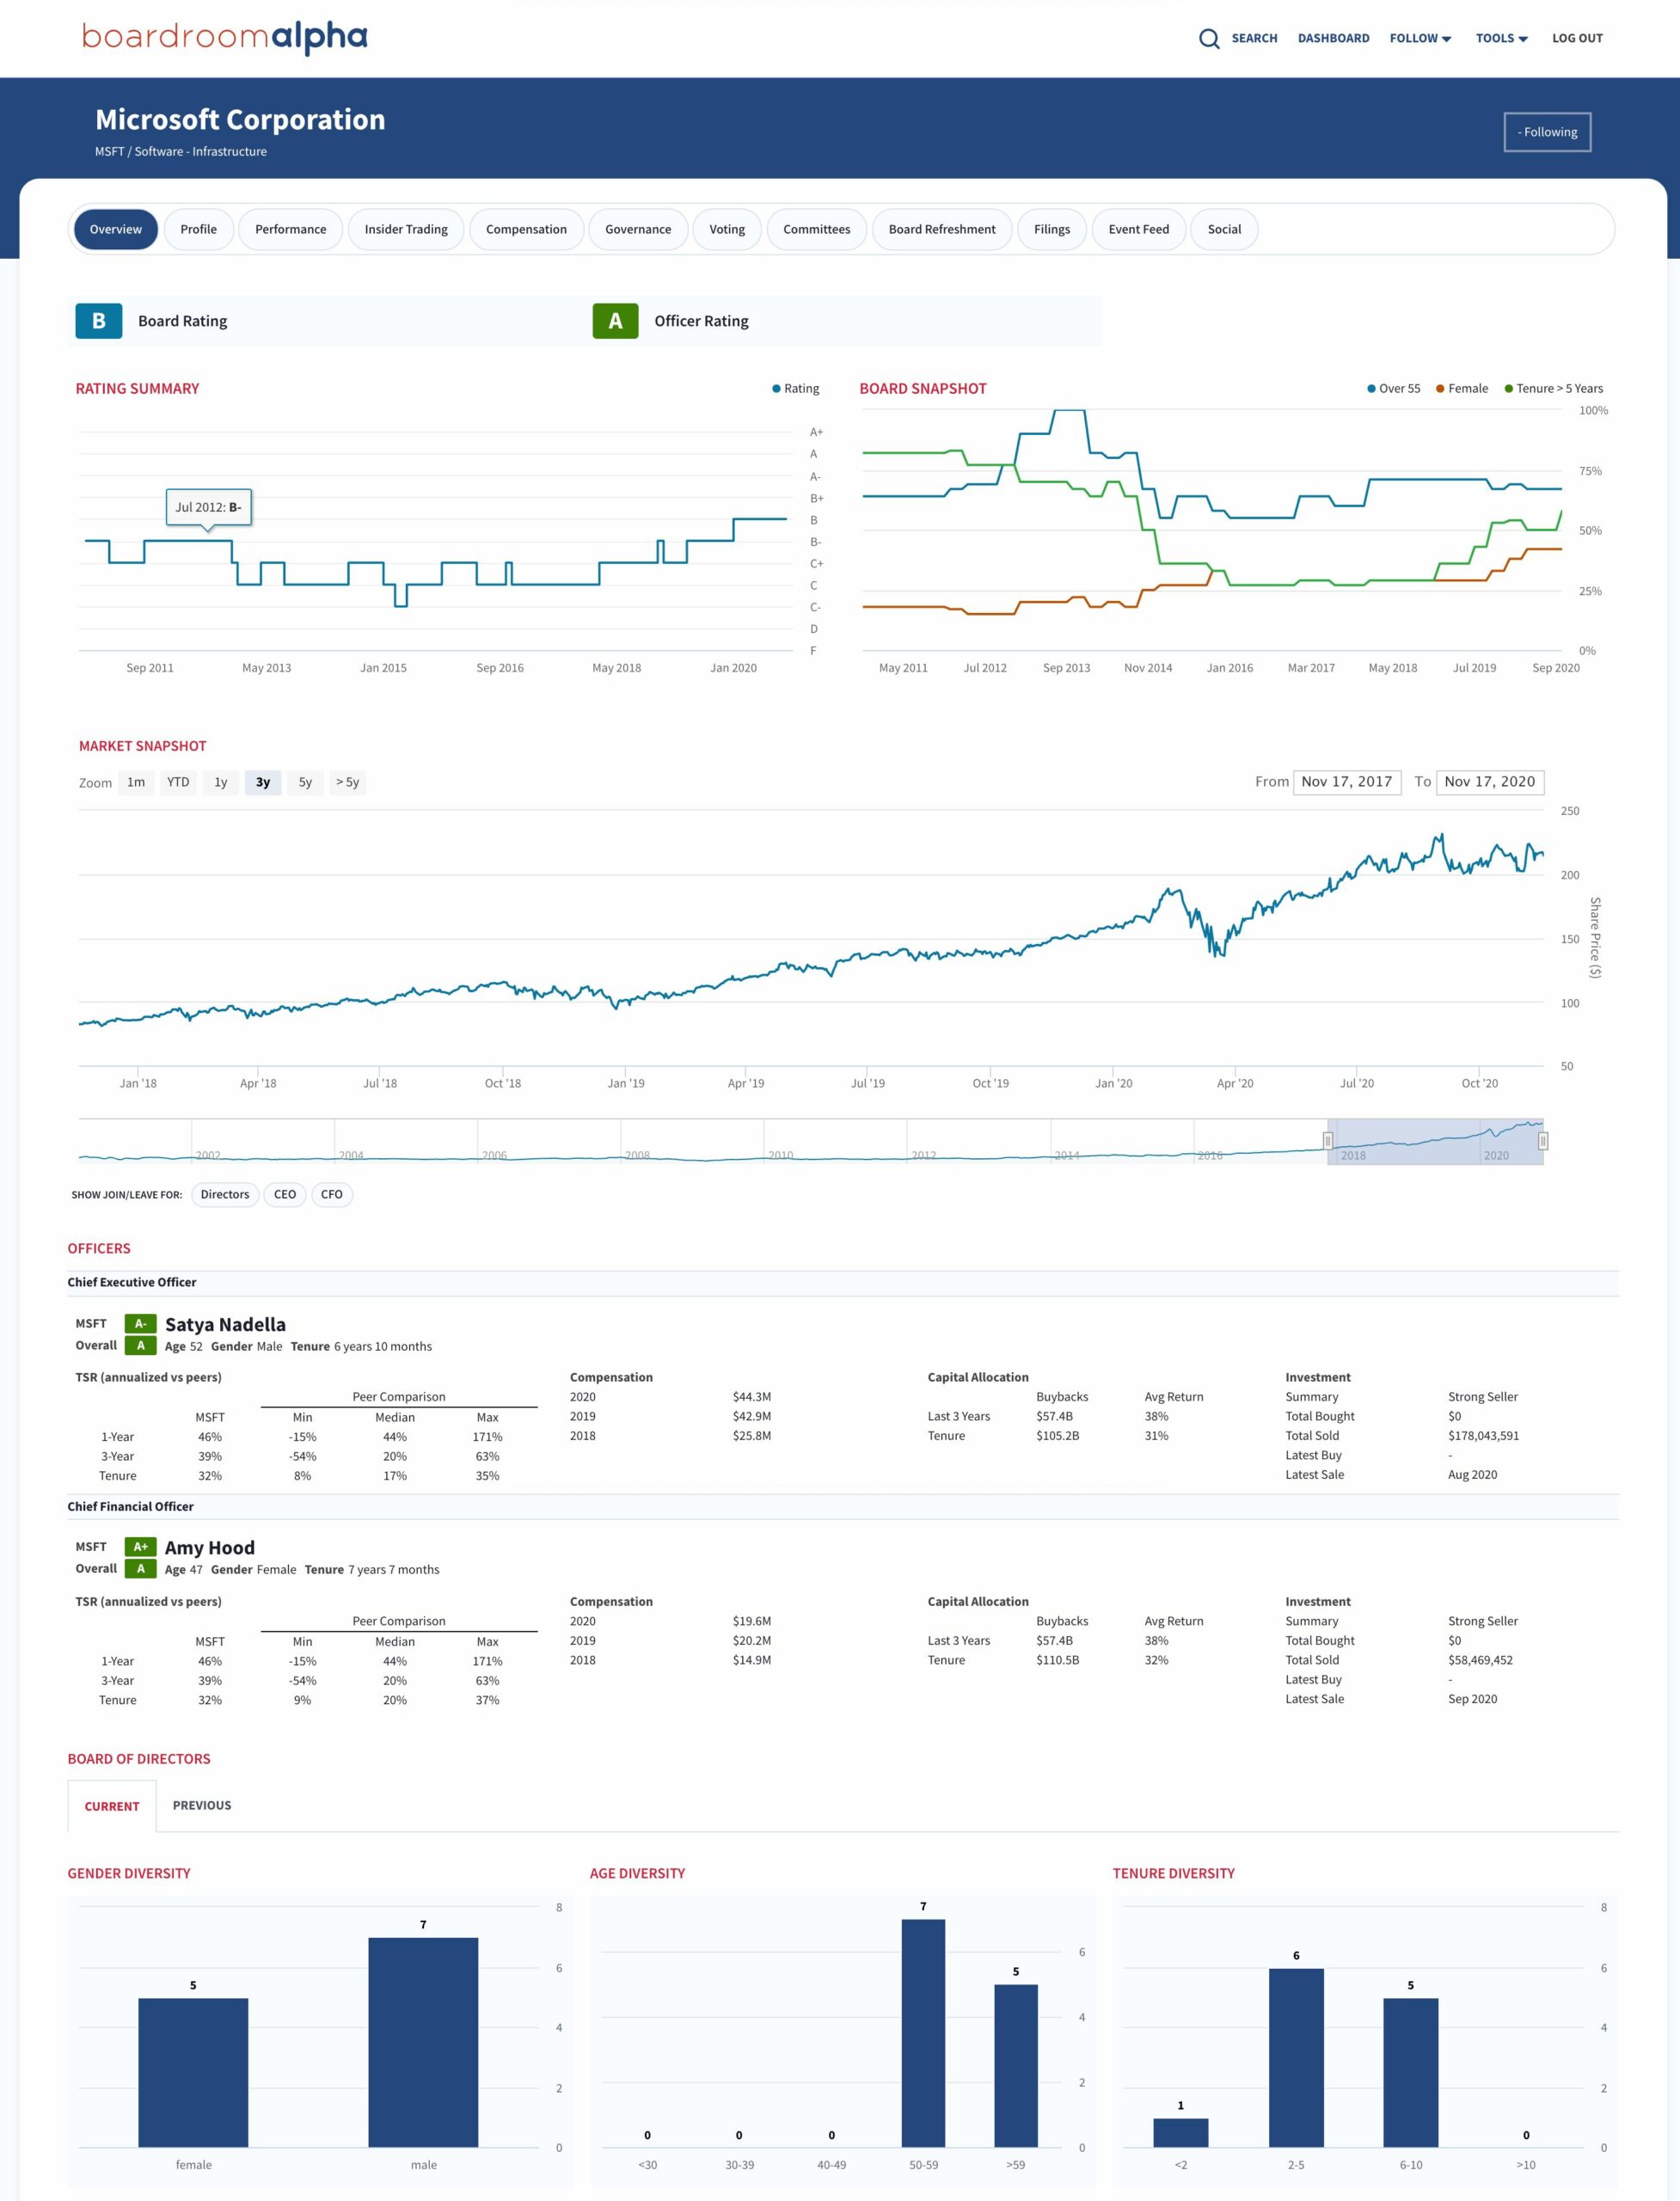Open the Voting tab
The height and width of the screenshot is (2201, 1680).
point(727,229)
